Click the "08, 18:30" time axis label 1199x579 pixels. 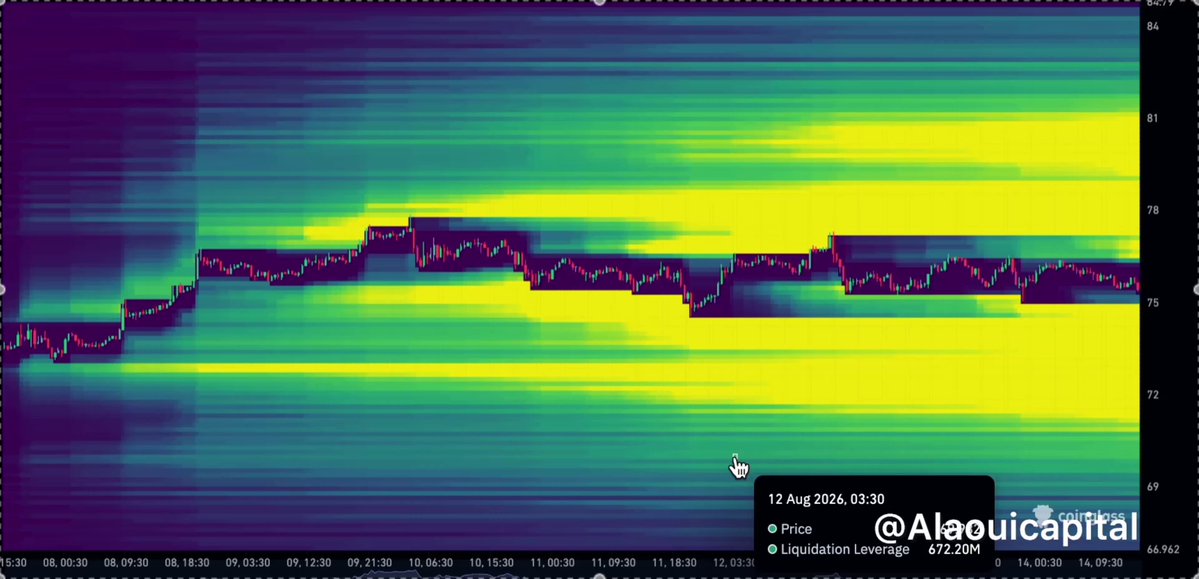click(x=187, y=562)
